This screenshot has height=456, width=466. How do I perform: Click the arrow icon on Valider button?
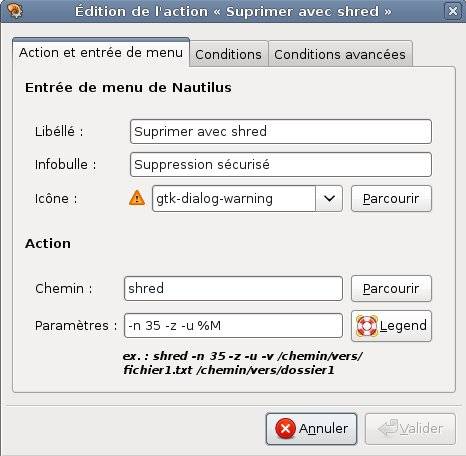pos(388,428)
